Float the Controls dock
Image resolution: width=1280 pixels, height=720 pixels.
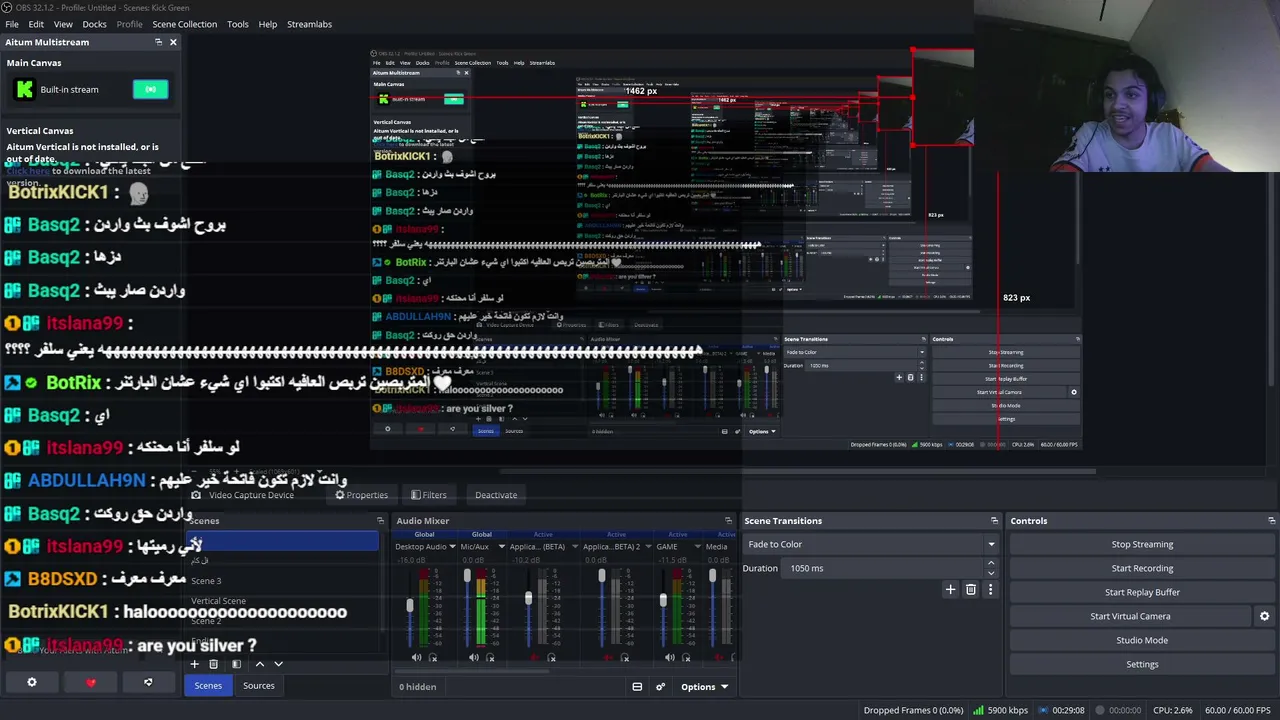click(1271, 521)
